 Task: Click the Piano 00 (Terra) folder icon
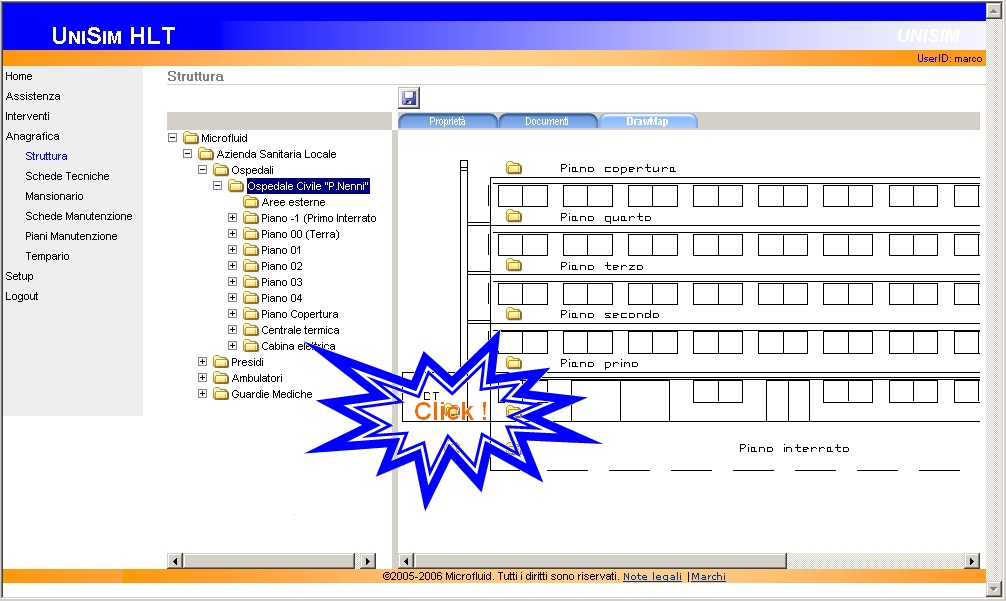[x=251, y=234]
